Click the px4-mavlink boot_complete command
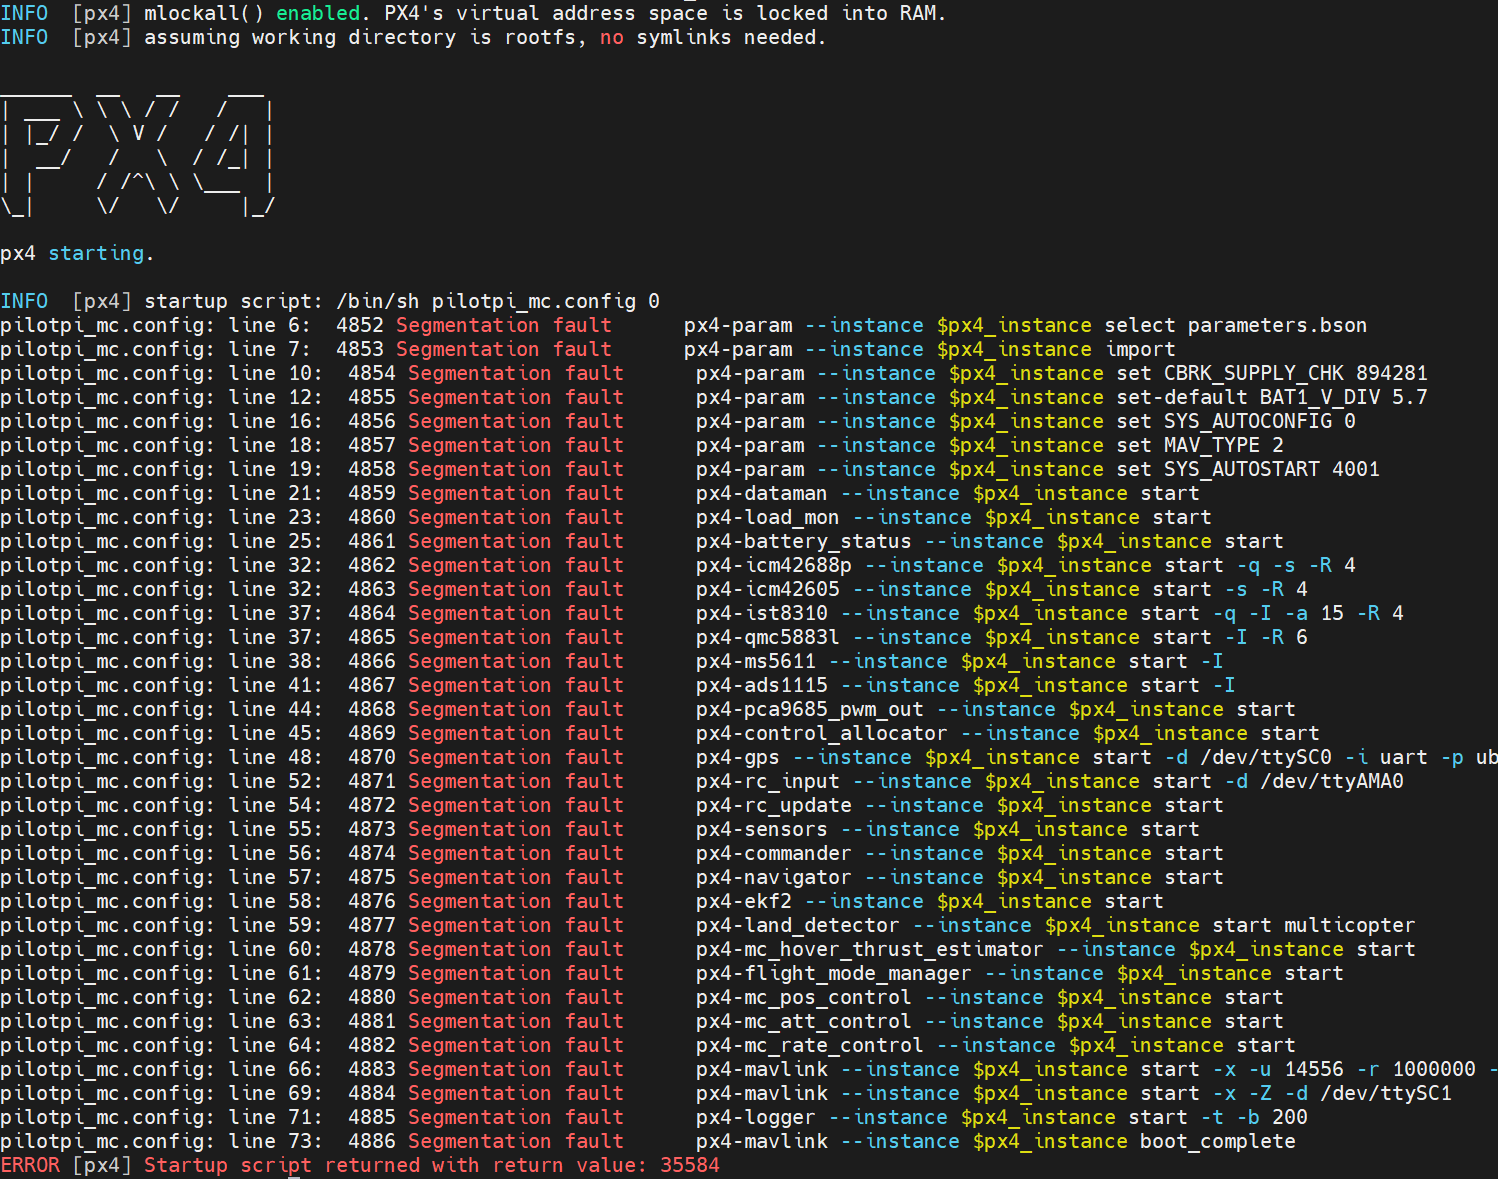Screen dimensions: 1498x1179 point(996,1141)
